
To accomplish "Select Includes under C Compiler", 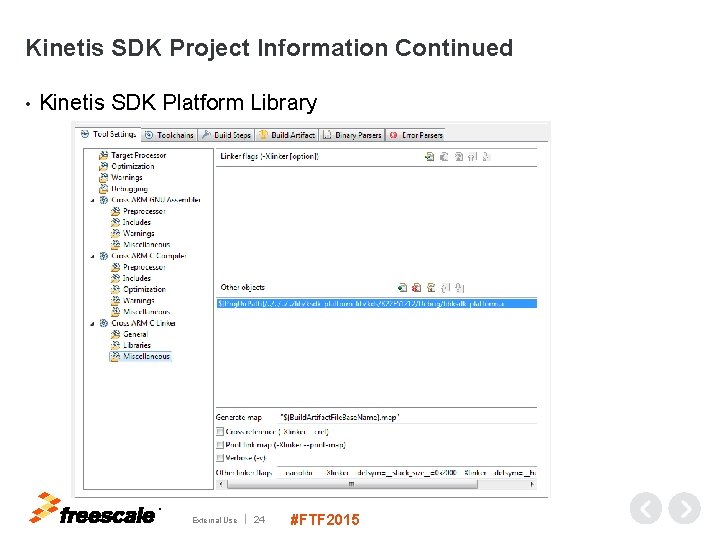I will pos(137,278).
